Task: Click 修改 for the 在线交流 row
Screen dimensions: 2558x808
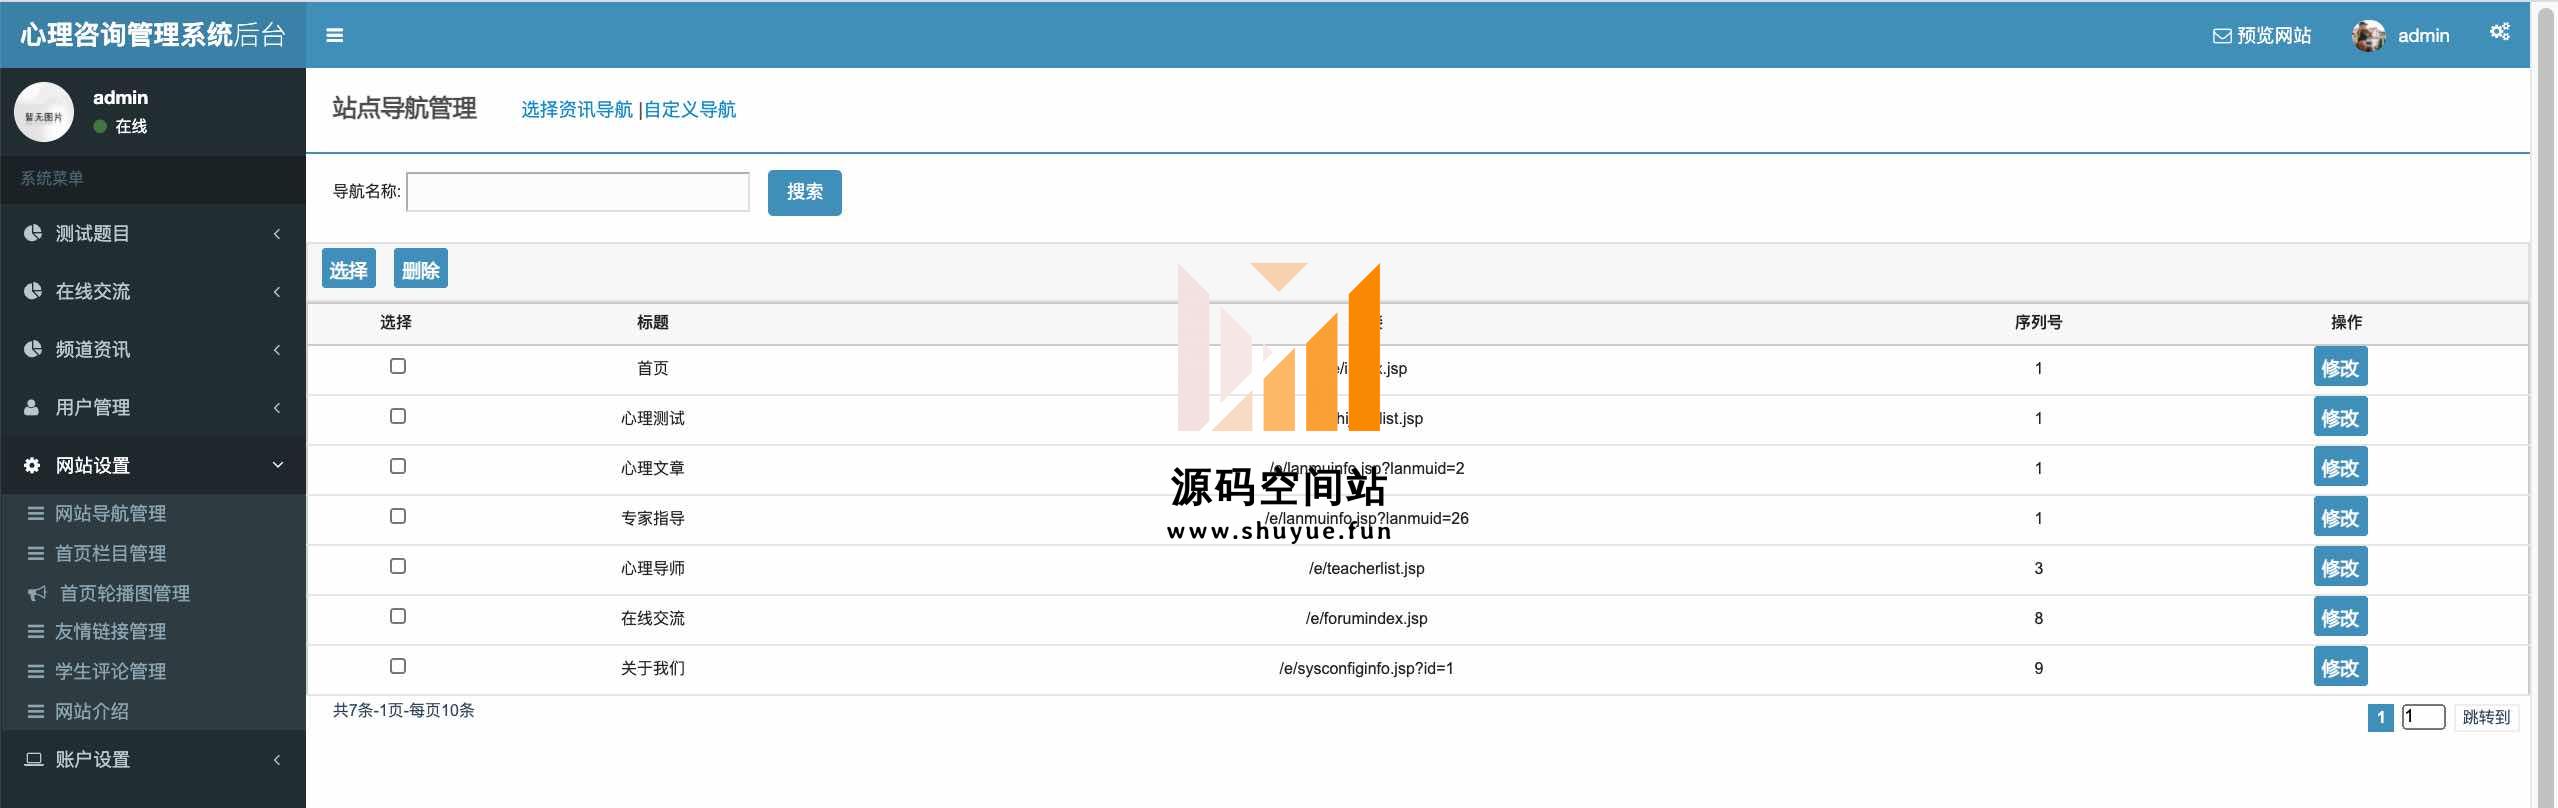Action: (2340, 618)
